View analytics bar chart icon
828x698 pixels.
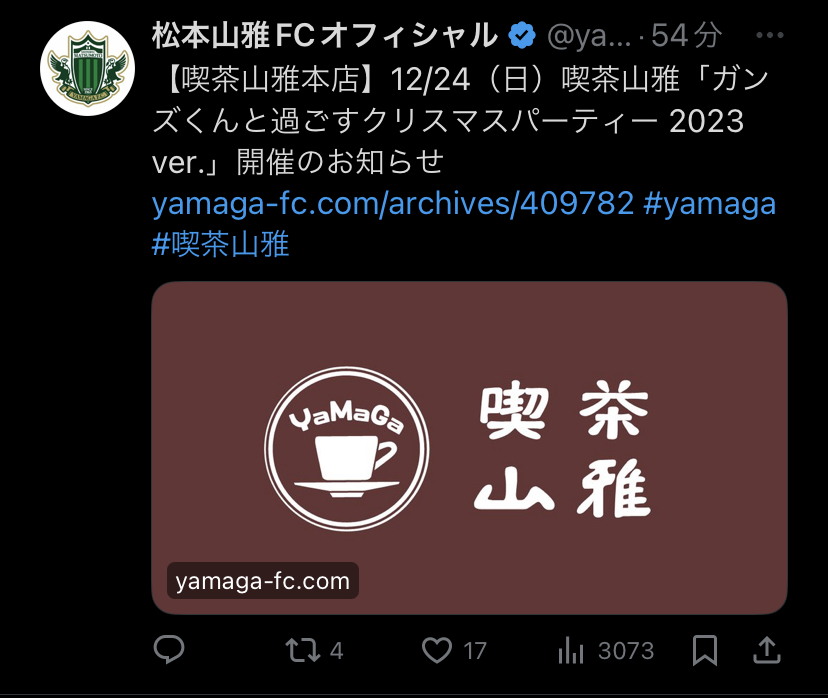(x=571, y=650)
